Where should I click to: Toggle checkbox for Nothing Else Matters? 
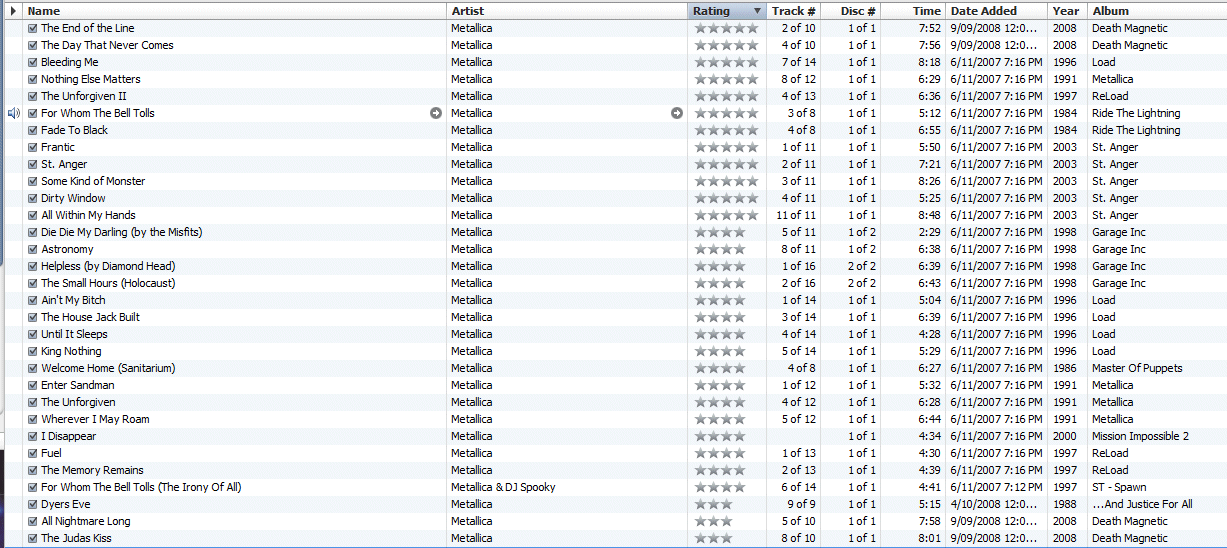[x=33, y=79]
